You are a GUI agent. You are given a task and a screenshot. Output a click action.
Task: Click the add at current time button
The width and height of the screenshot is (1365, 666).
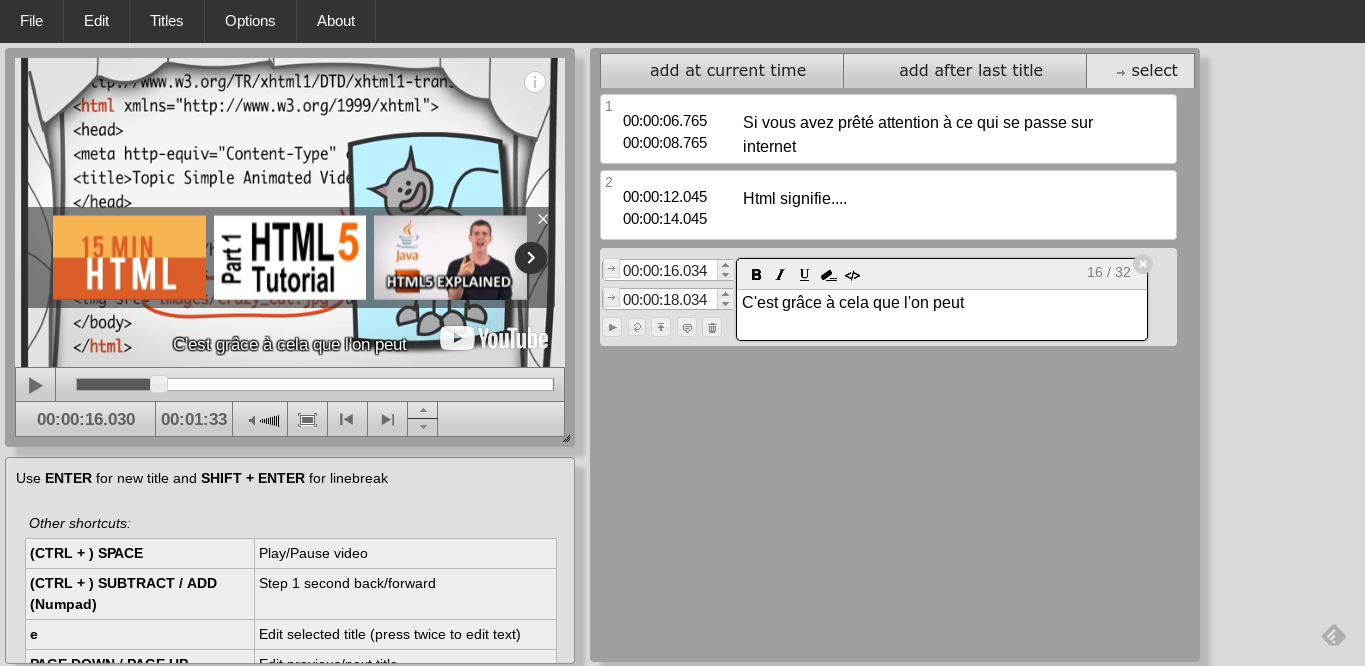click(722, 70)
